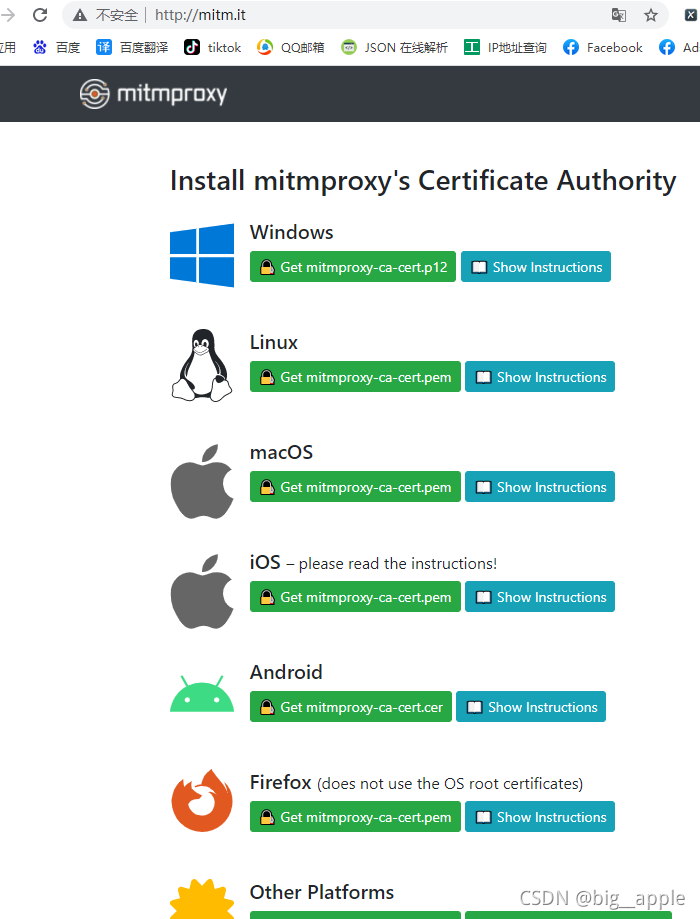
Task: Open the 百度 bookmark
Action: coord(57,47)
